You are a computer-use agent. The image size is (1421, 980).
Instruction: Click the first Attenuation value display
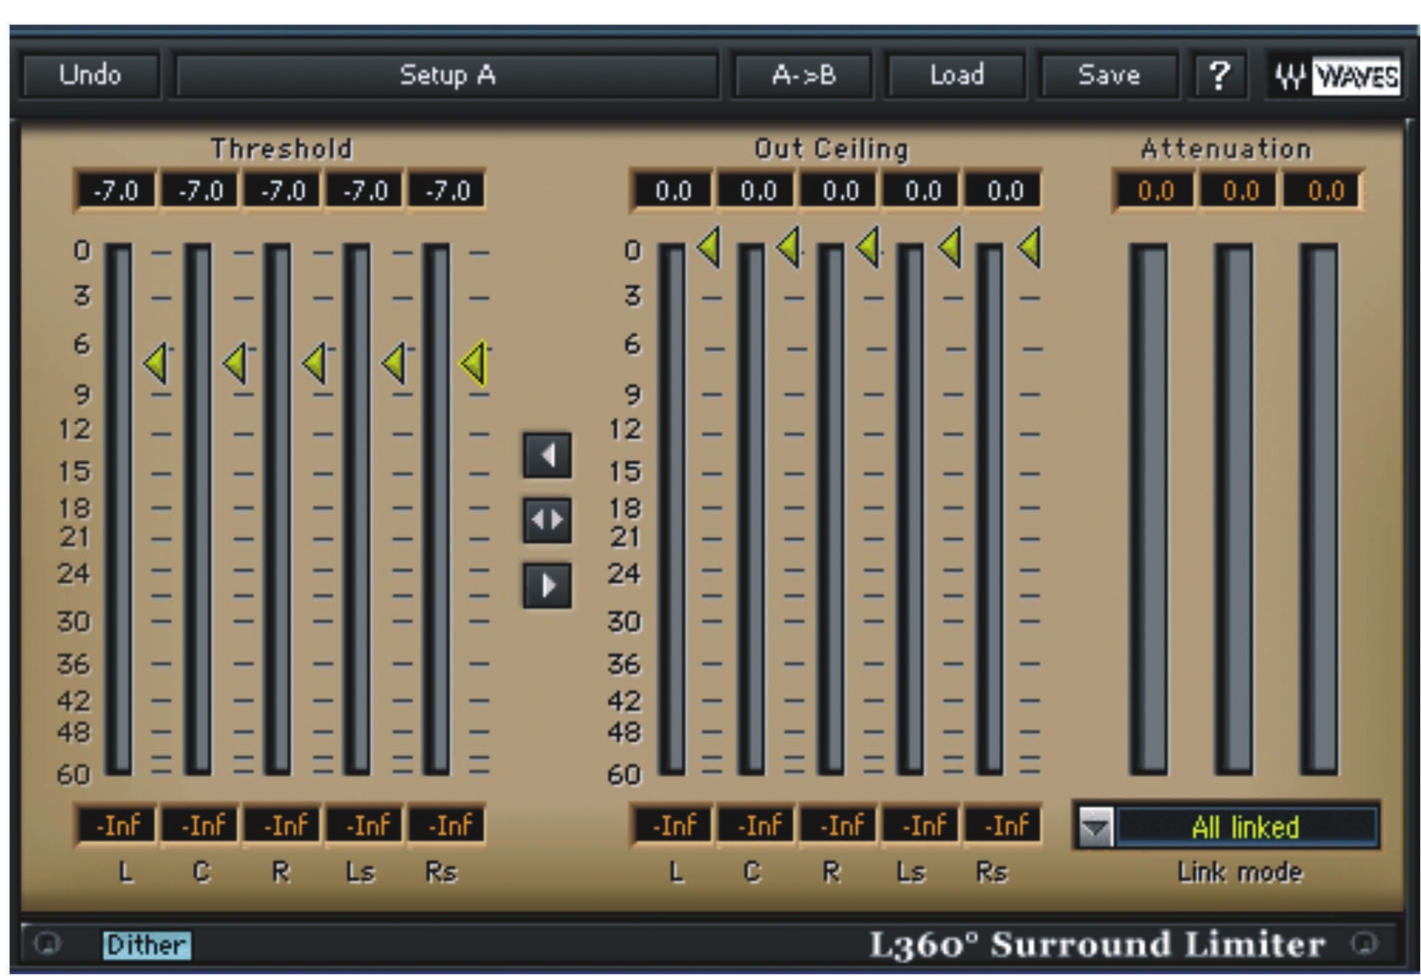click(x=1155, y=191)
